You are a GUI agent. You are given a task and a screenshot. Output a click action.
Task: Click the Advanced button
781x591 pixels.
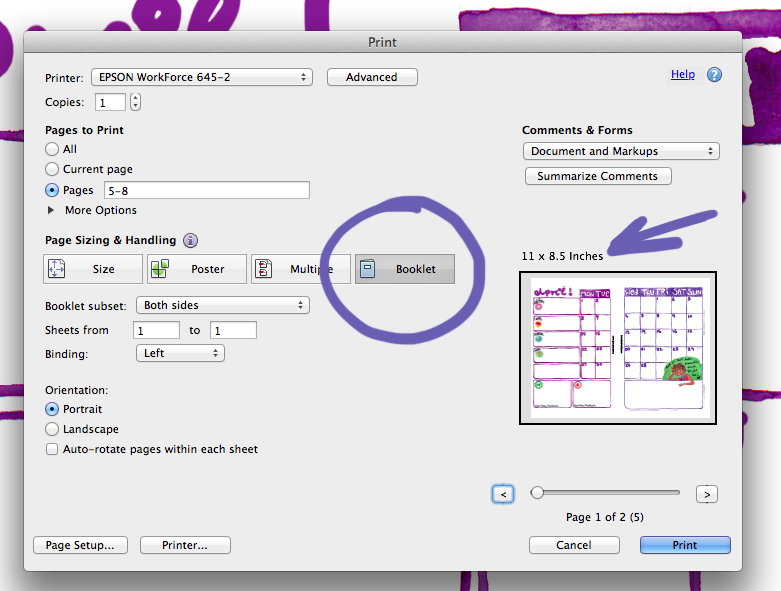click(371, 77)
